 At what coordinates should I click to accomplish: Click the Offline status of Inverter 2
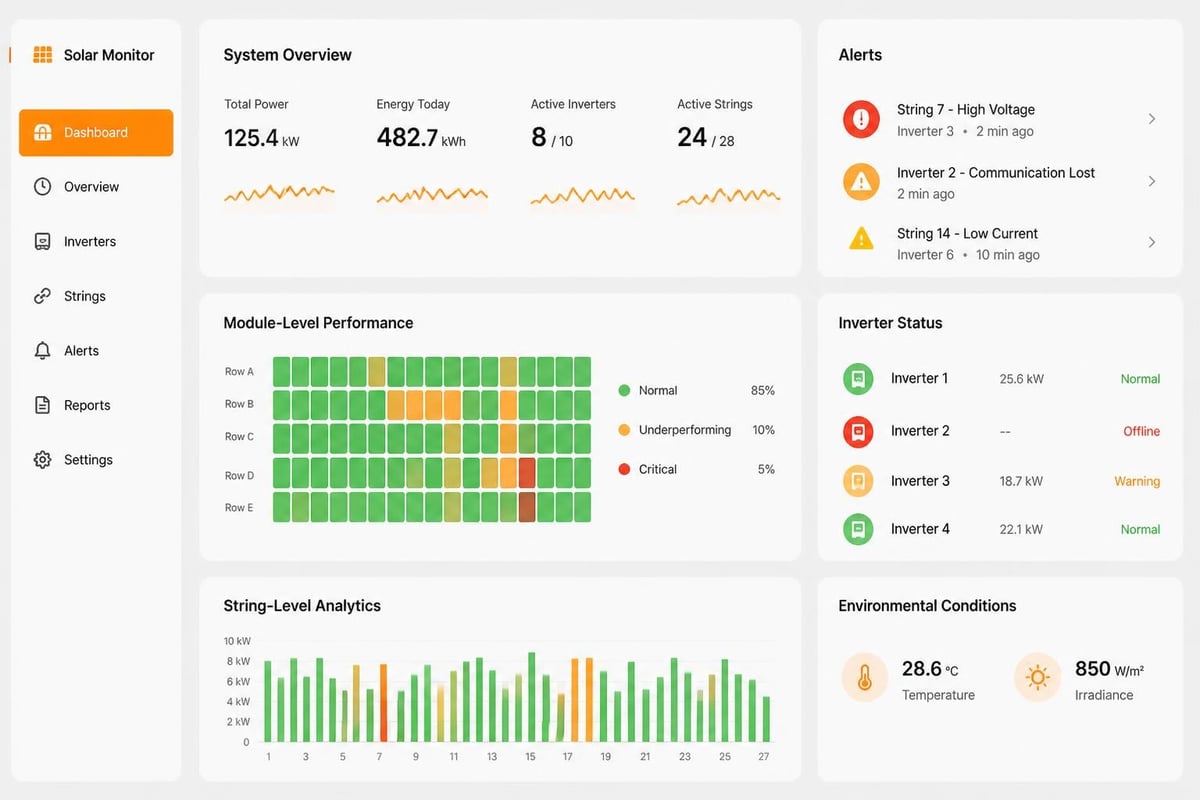(x=1141, y=431)
